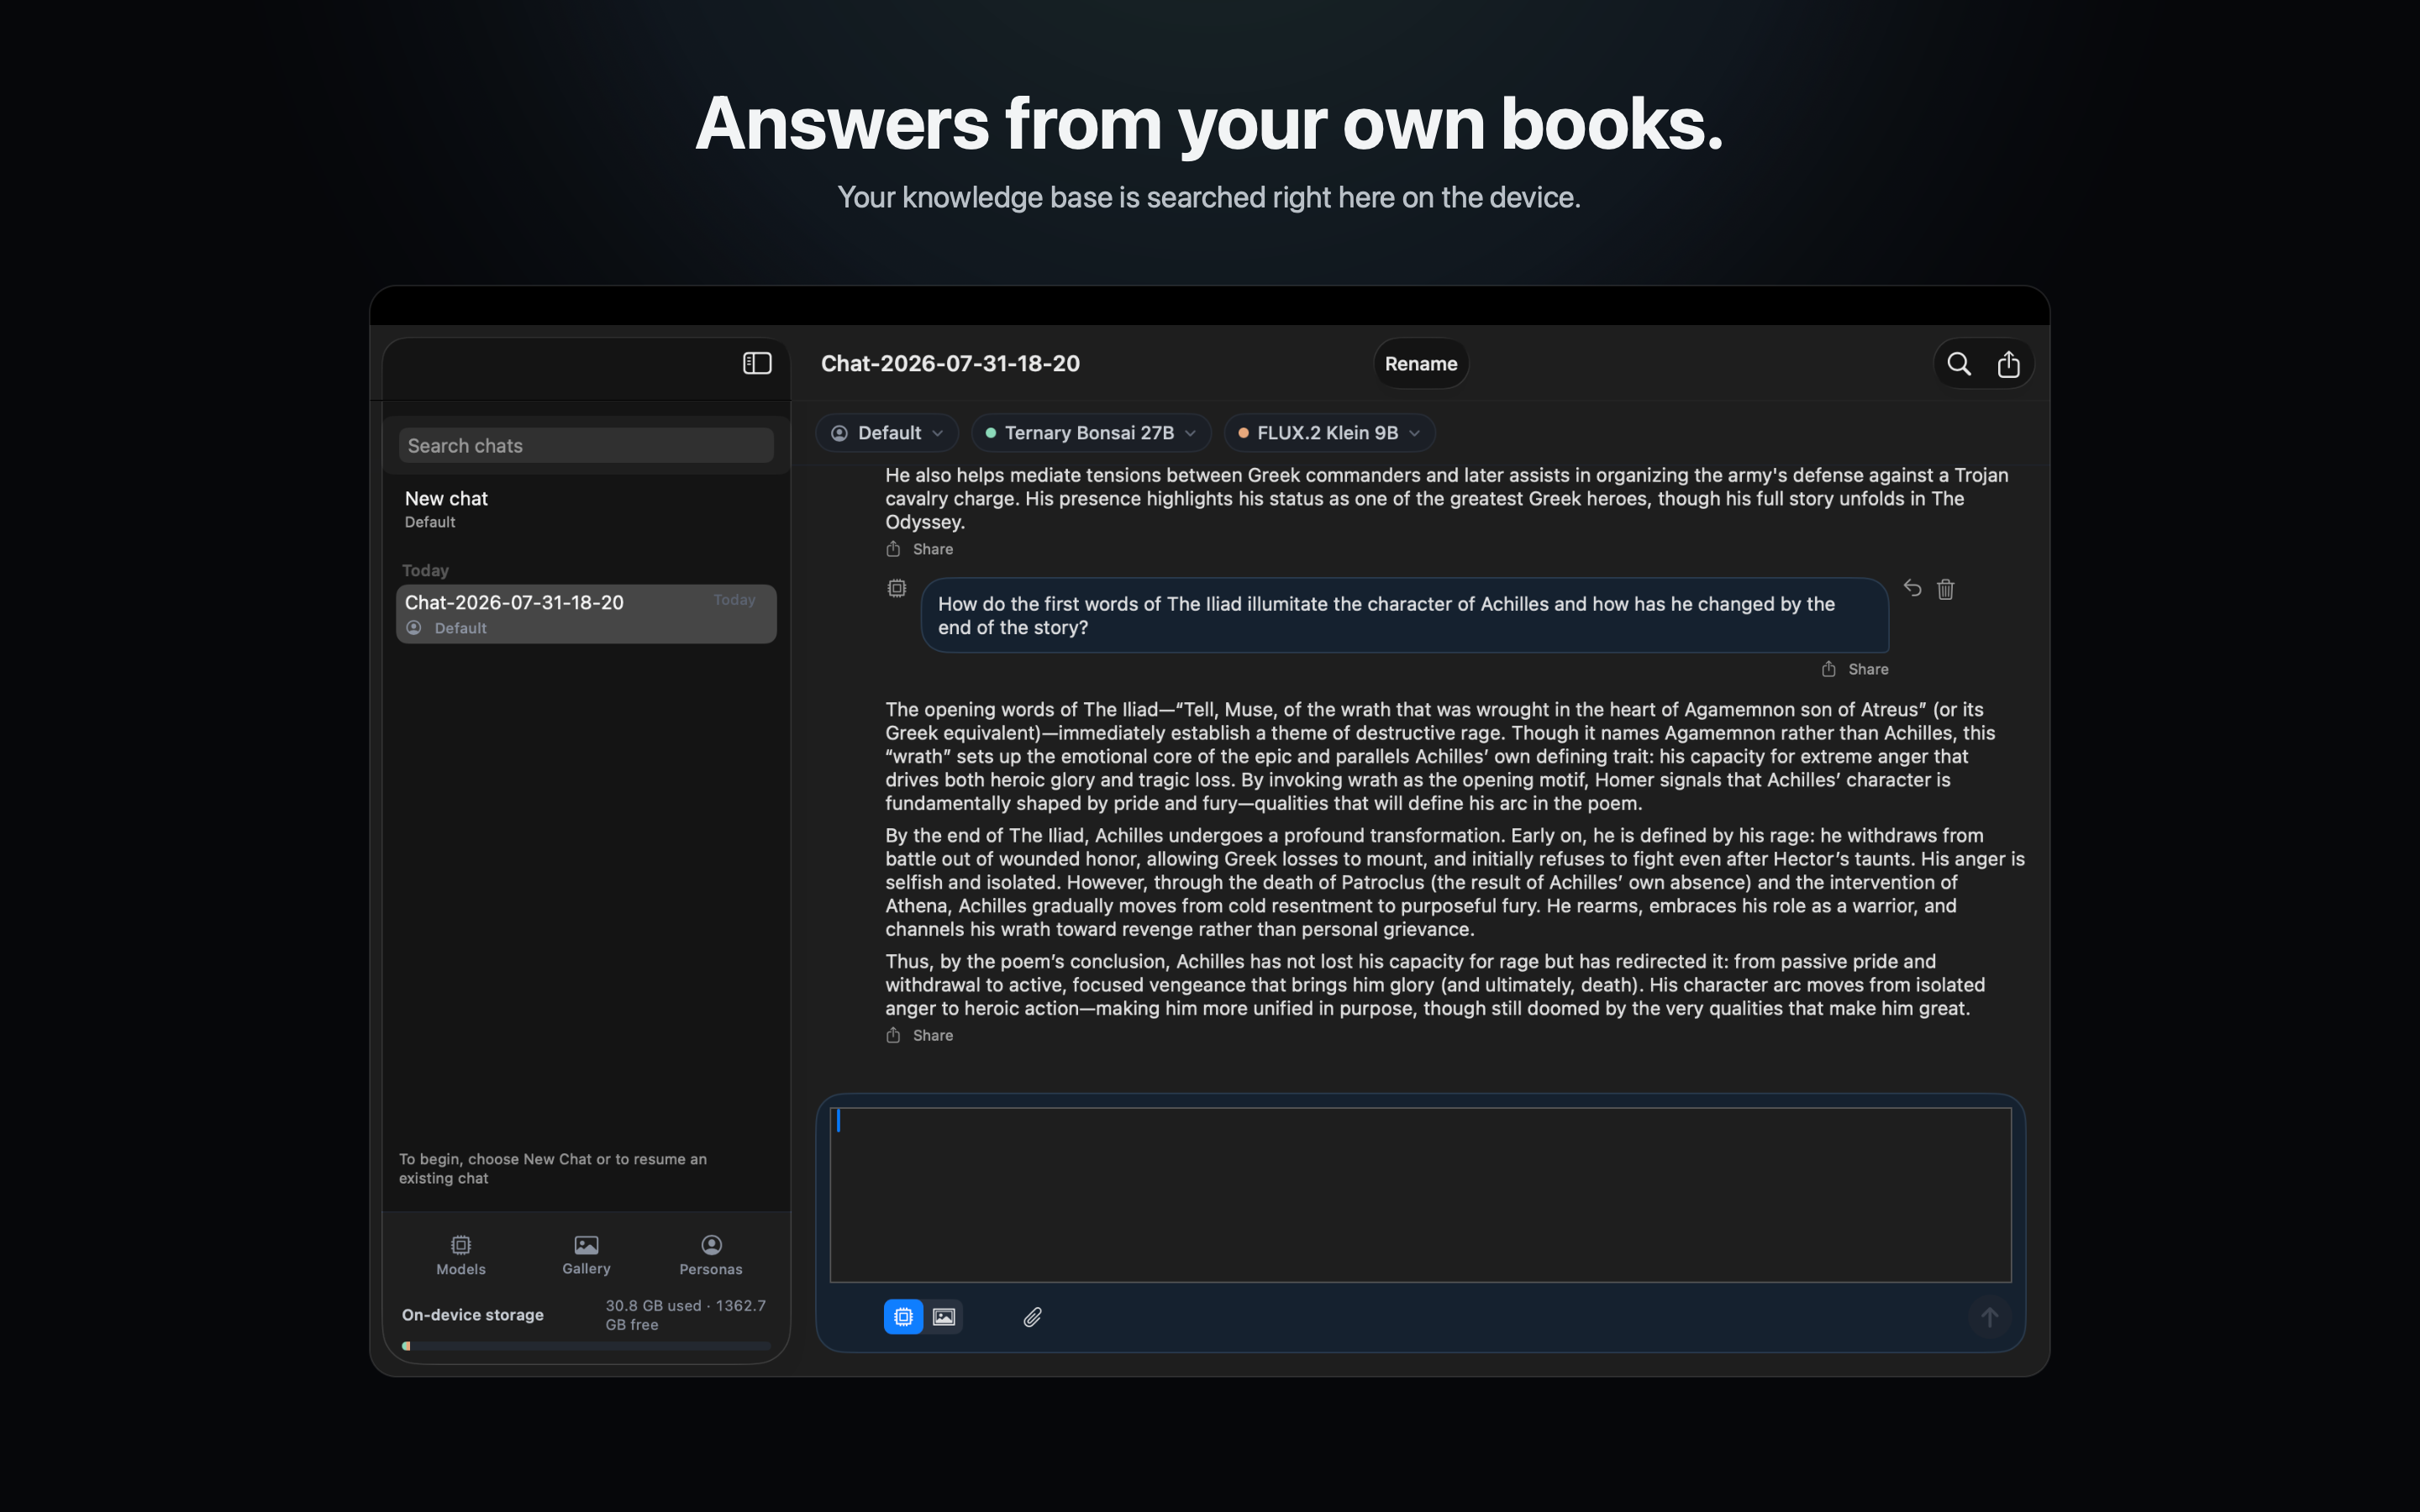Open the Default persona dropdown
Image resolution: width=2420 pixels, height=1512 pixels.
pyautogui.click(x=887, y=433)
